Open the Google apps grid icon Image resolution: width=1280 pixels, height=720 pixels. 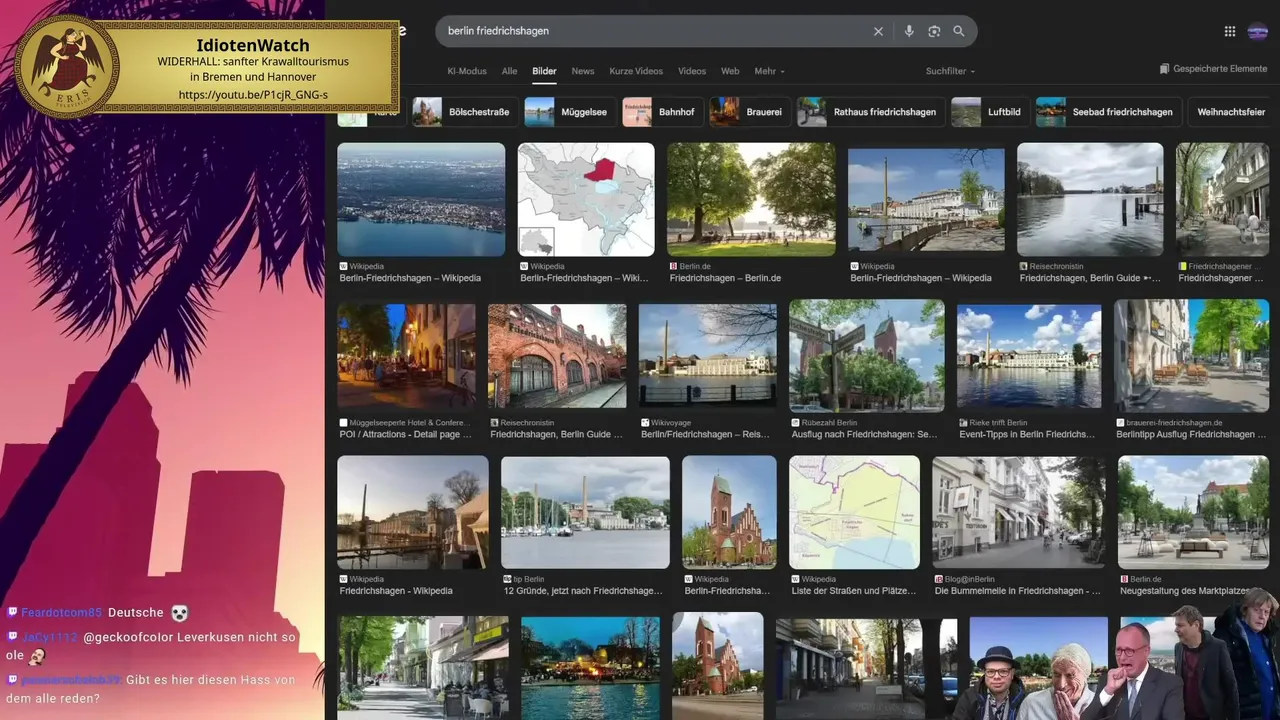[x=1230, y=31]
